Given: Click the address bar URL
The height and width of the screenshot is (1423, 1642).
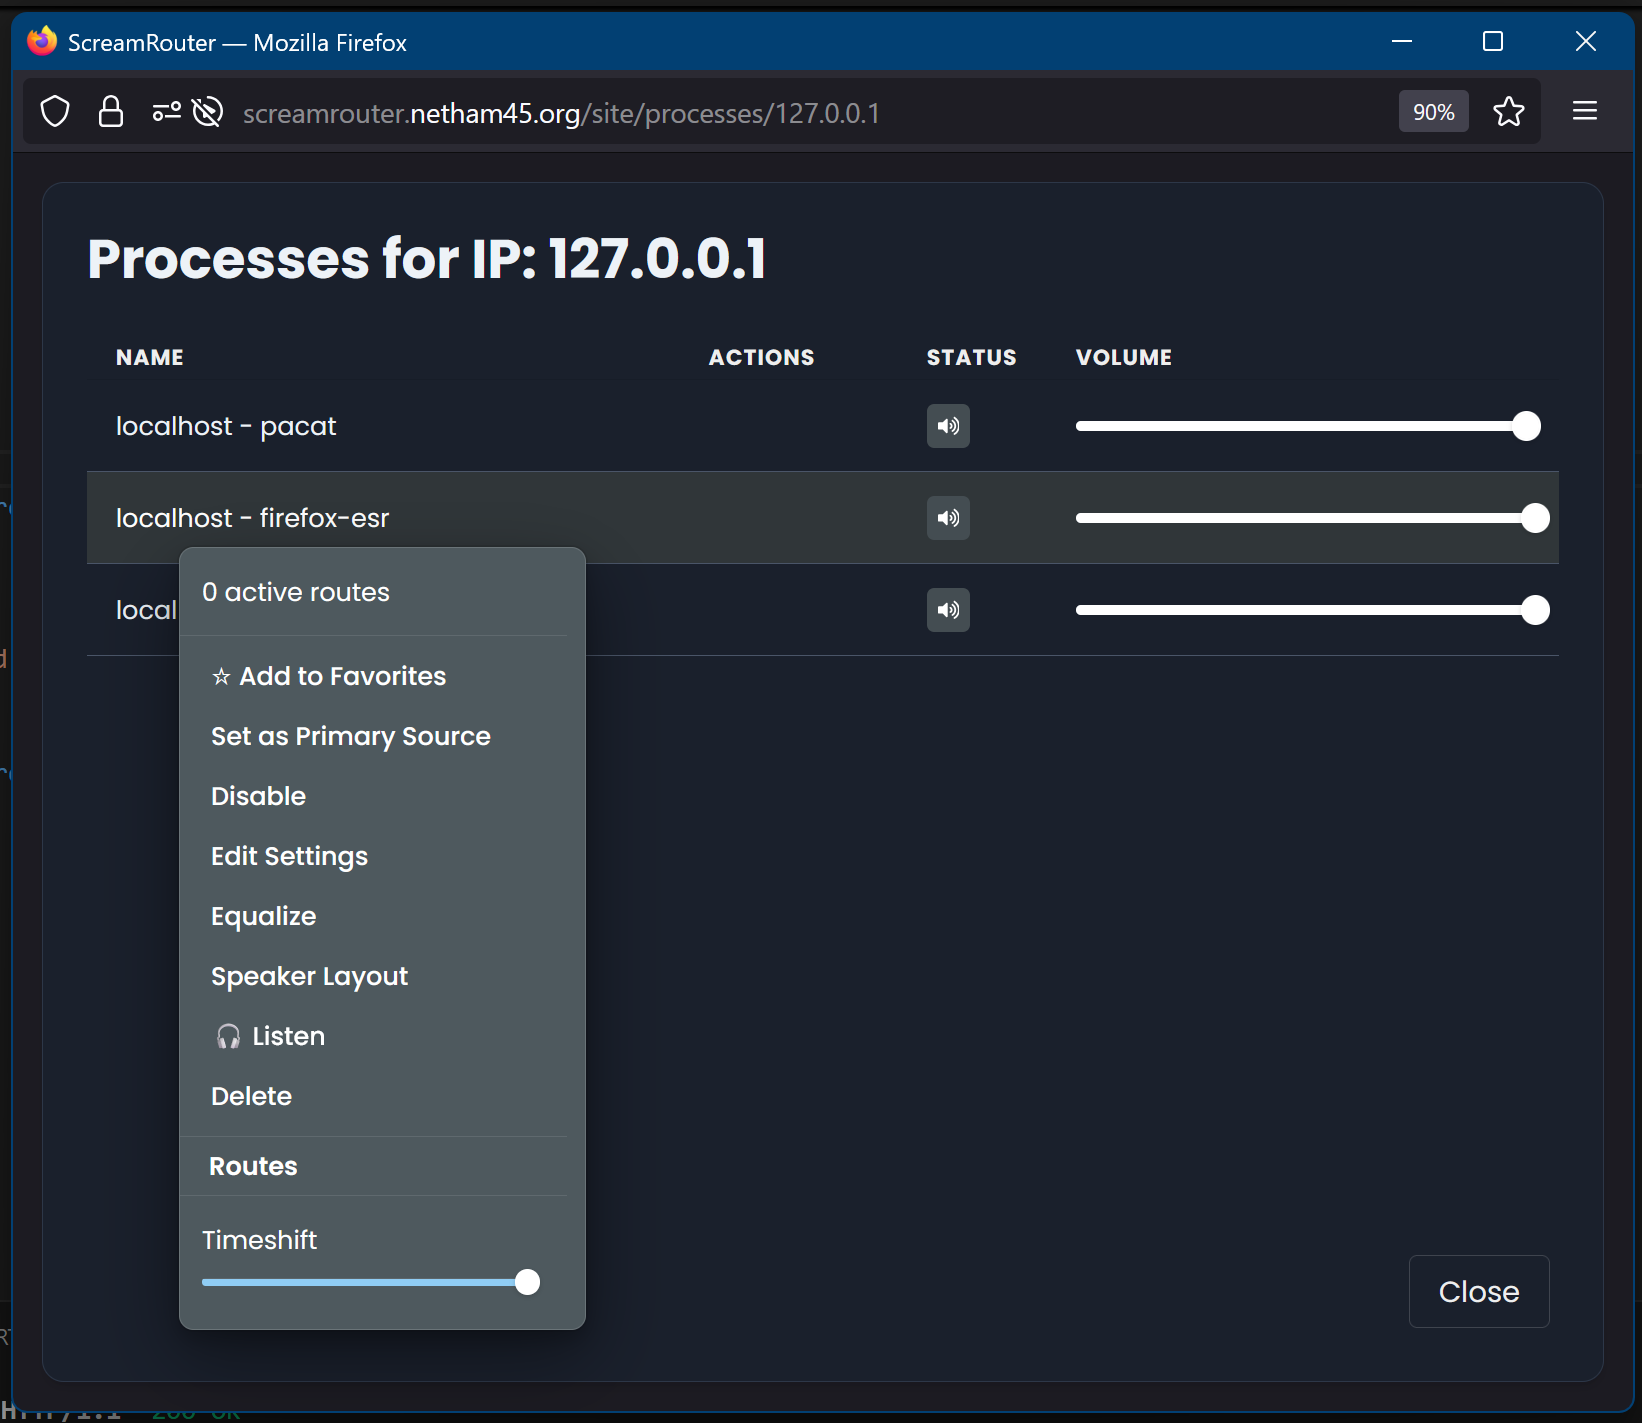Looking at the screenshot, I should (x=560, y=113).
